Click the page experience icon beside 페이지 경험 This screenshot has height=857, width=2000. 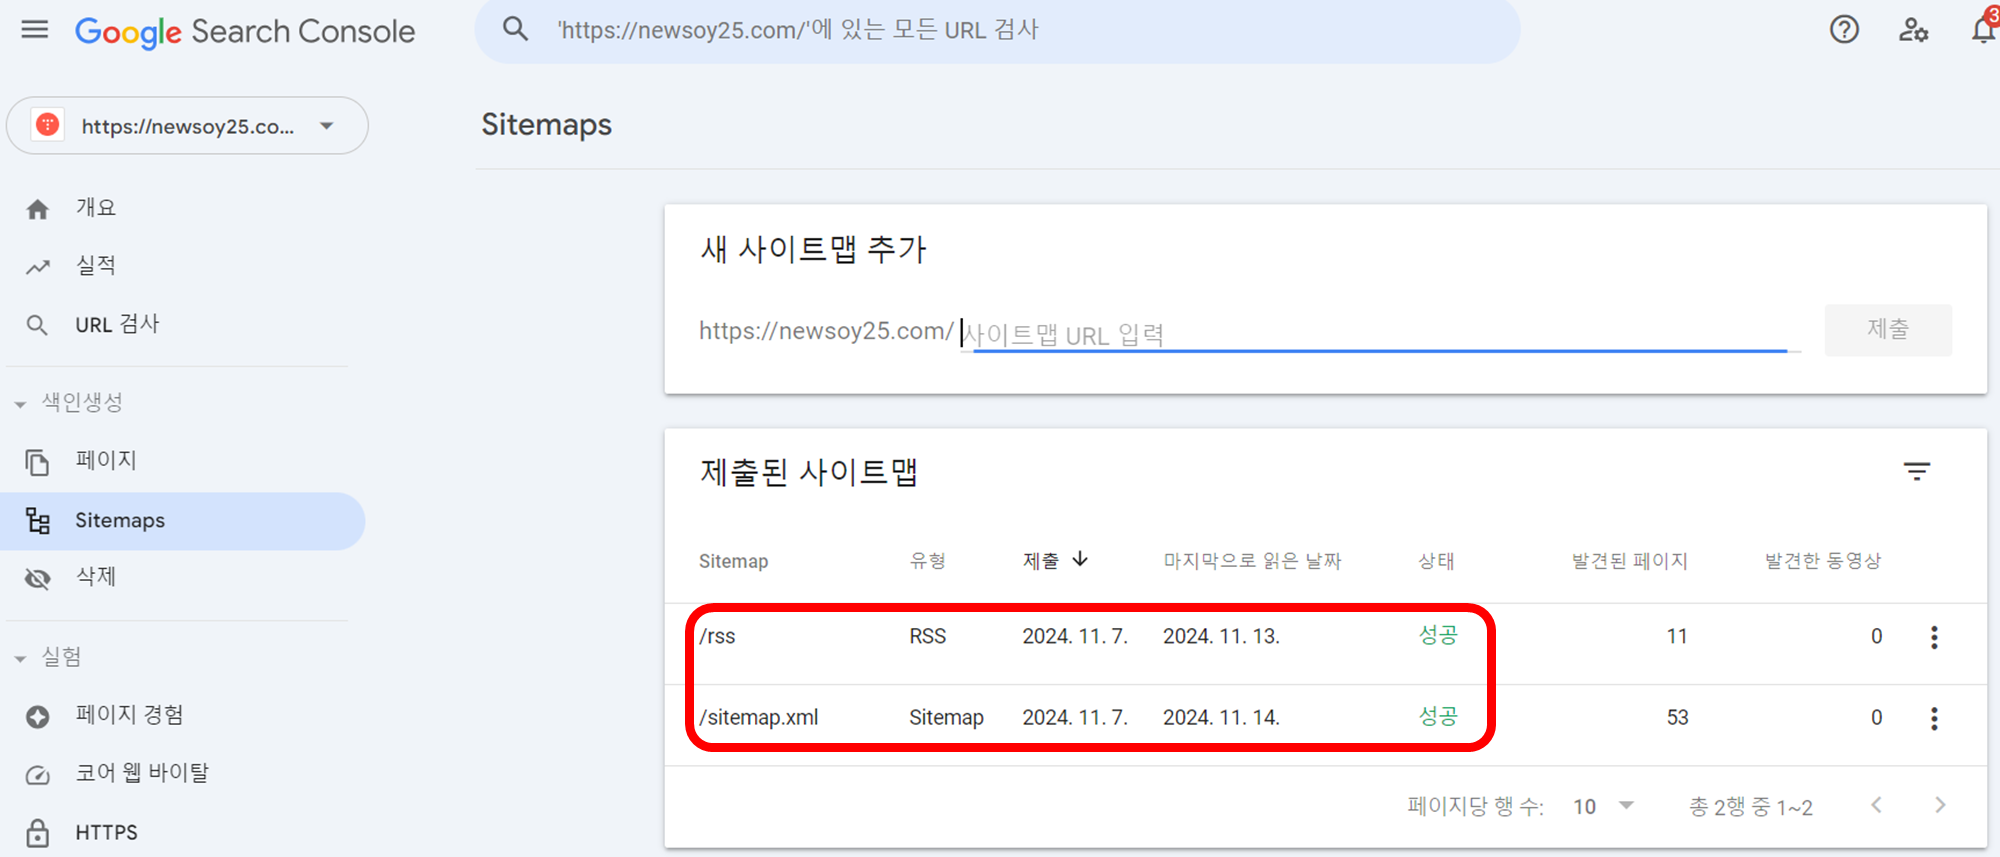tap(38, 716)
